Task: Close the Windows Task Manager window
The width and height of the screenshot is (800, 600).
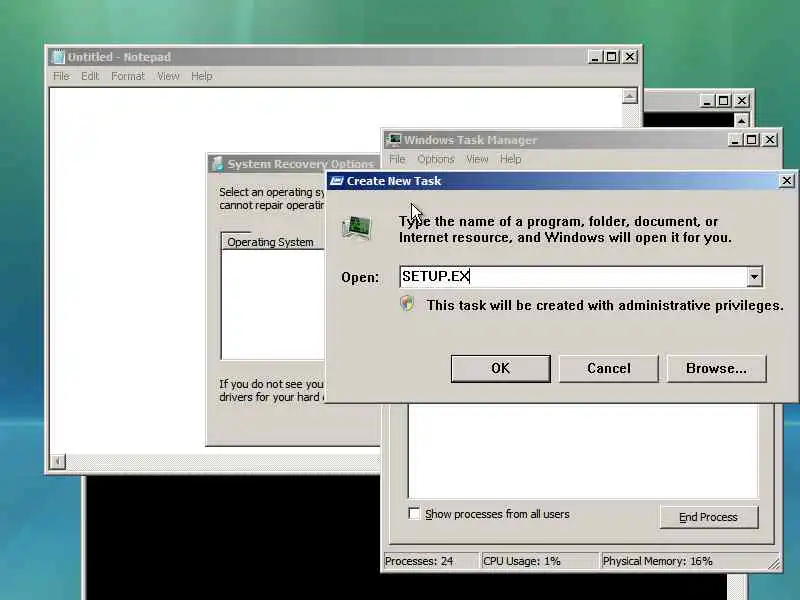Action: pos(770,139)
